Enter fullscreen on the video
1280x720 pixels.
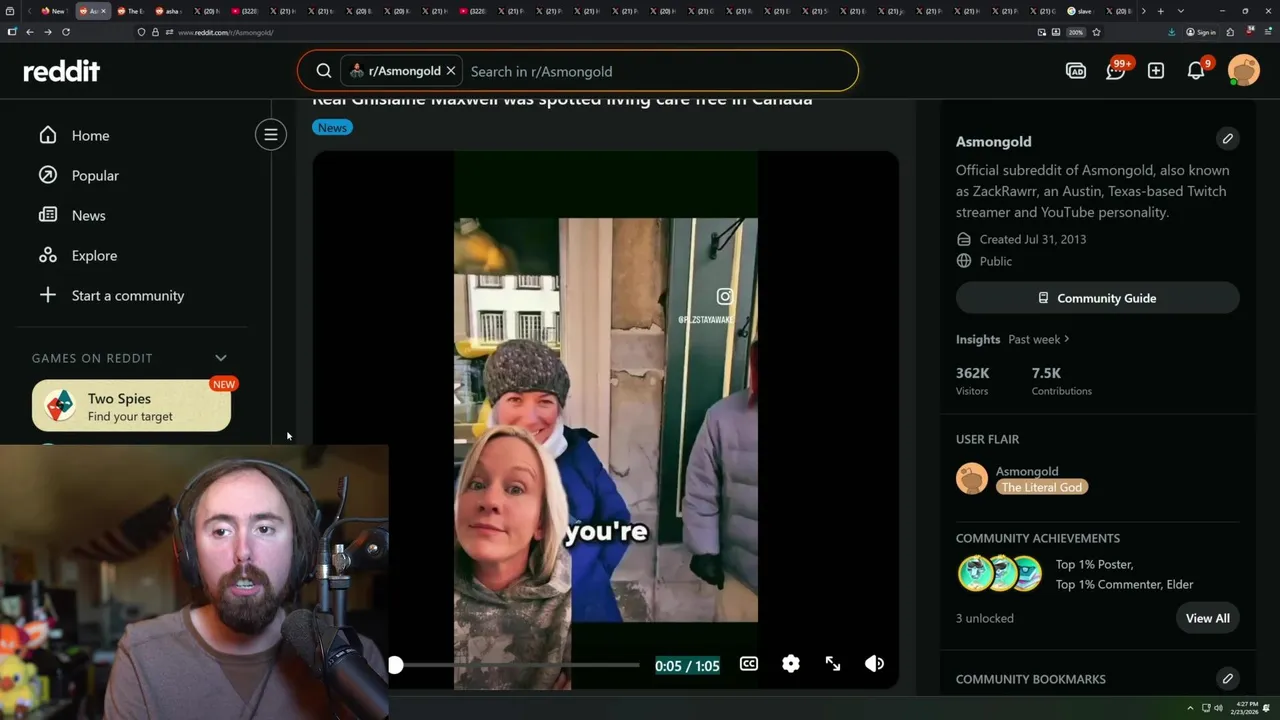tap(833, 664)
